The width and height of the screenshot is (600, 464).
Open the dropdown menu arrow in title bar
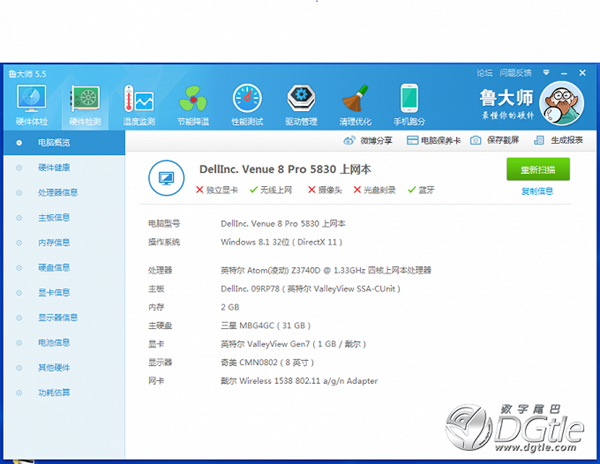click(x=546, y=72)
